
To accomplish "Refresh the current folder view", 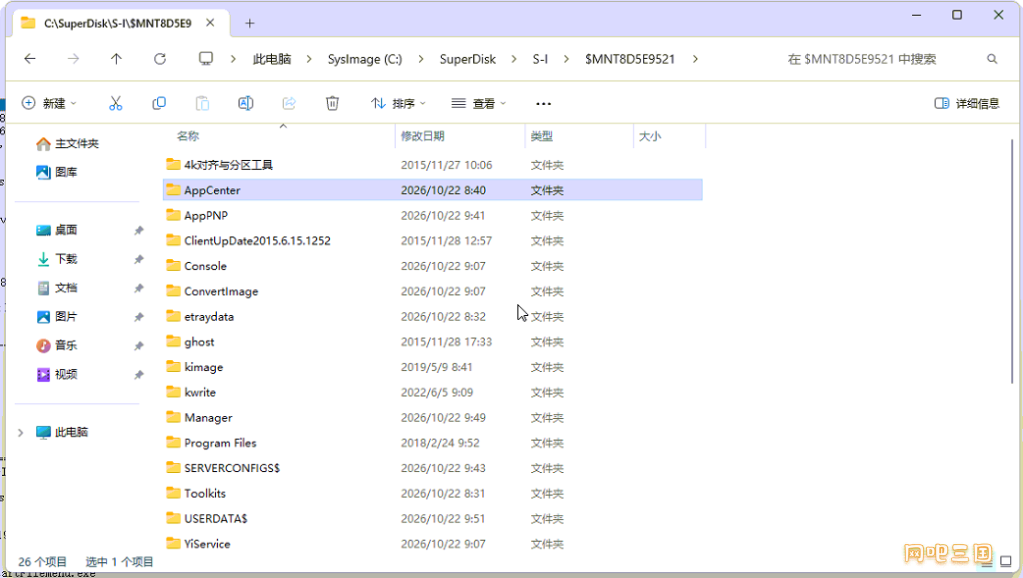I will point(160,59).
